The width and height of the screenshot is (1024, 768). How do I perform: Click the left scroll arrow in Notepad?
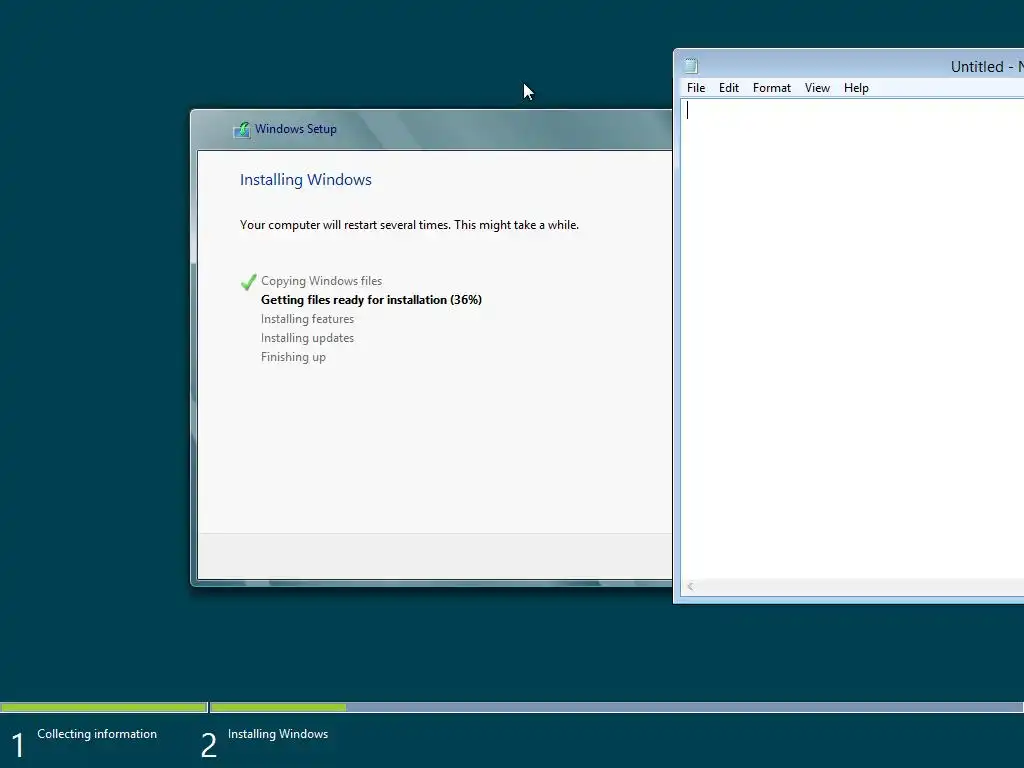click(690, 586)
